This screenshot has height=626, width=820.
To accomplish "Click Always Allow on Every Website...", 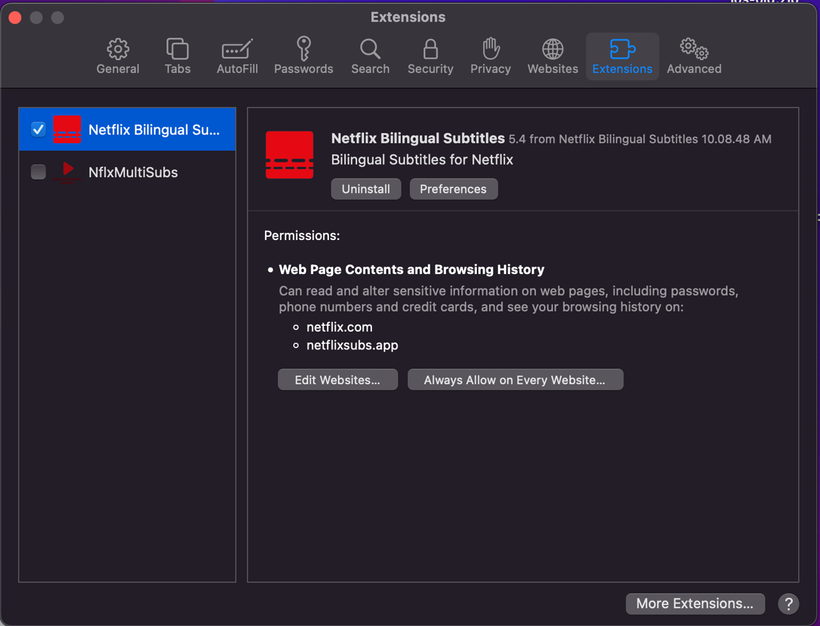I will point(515,380).
